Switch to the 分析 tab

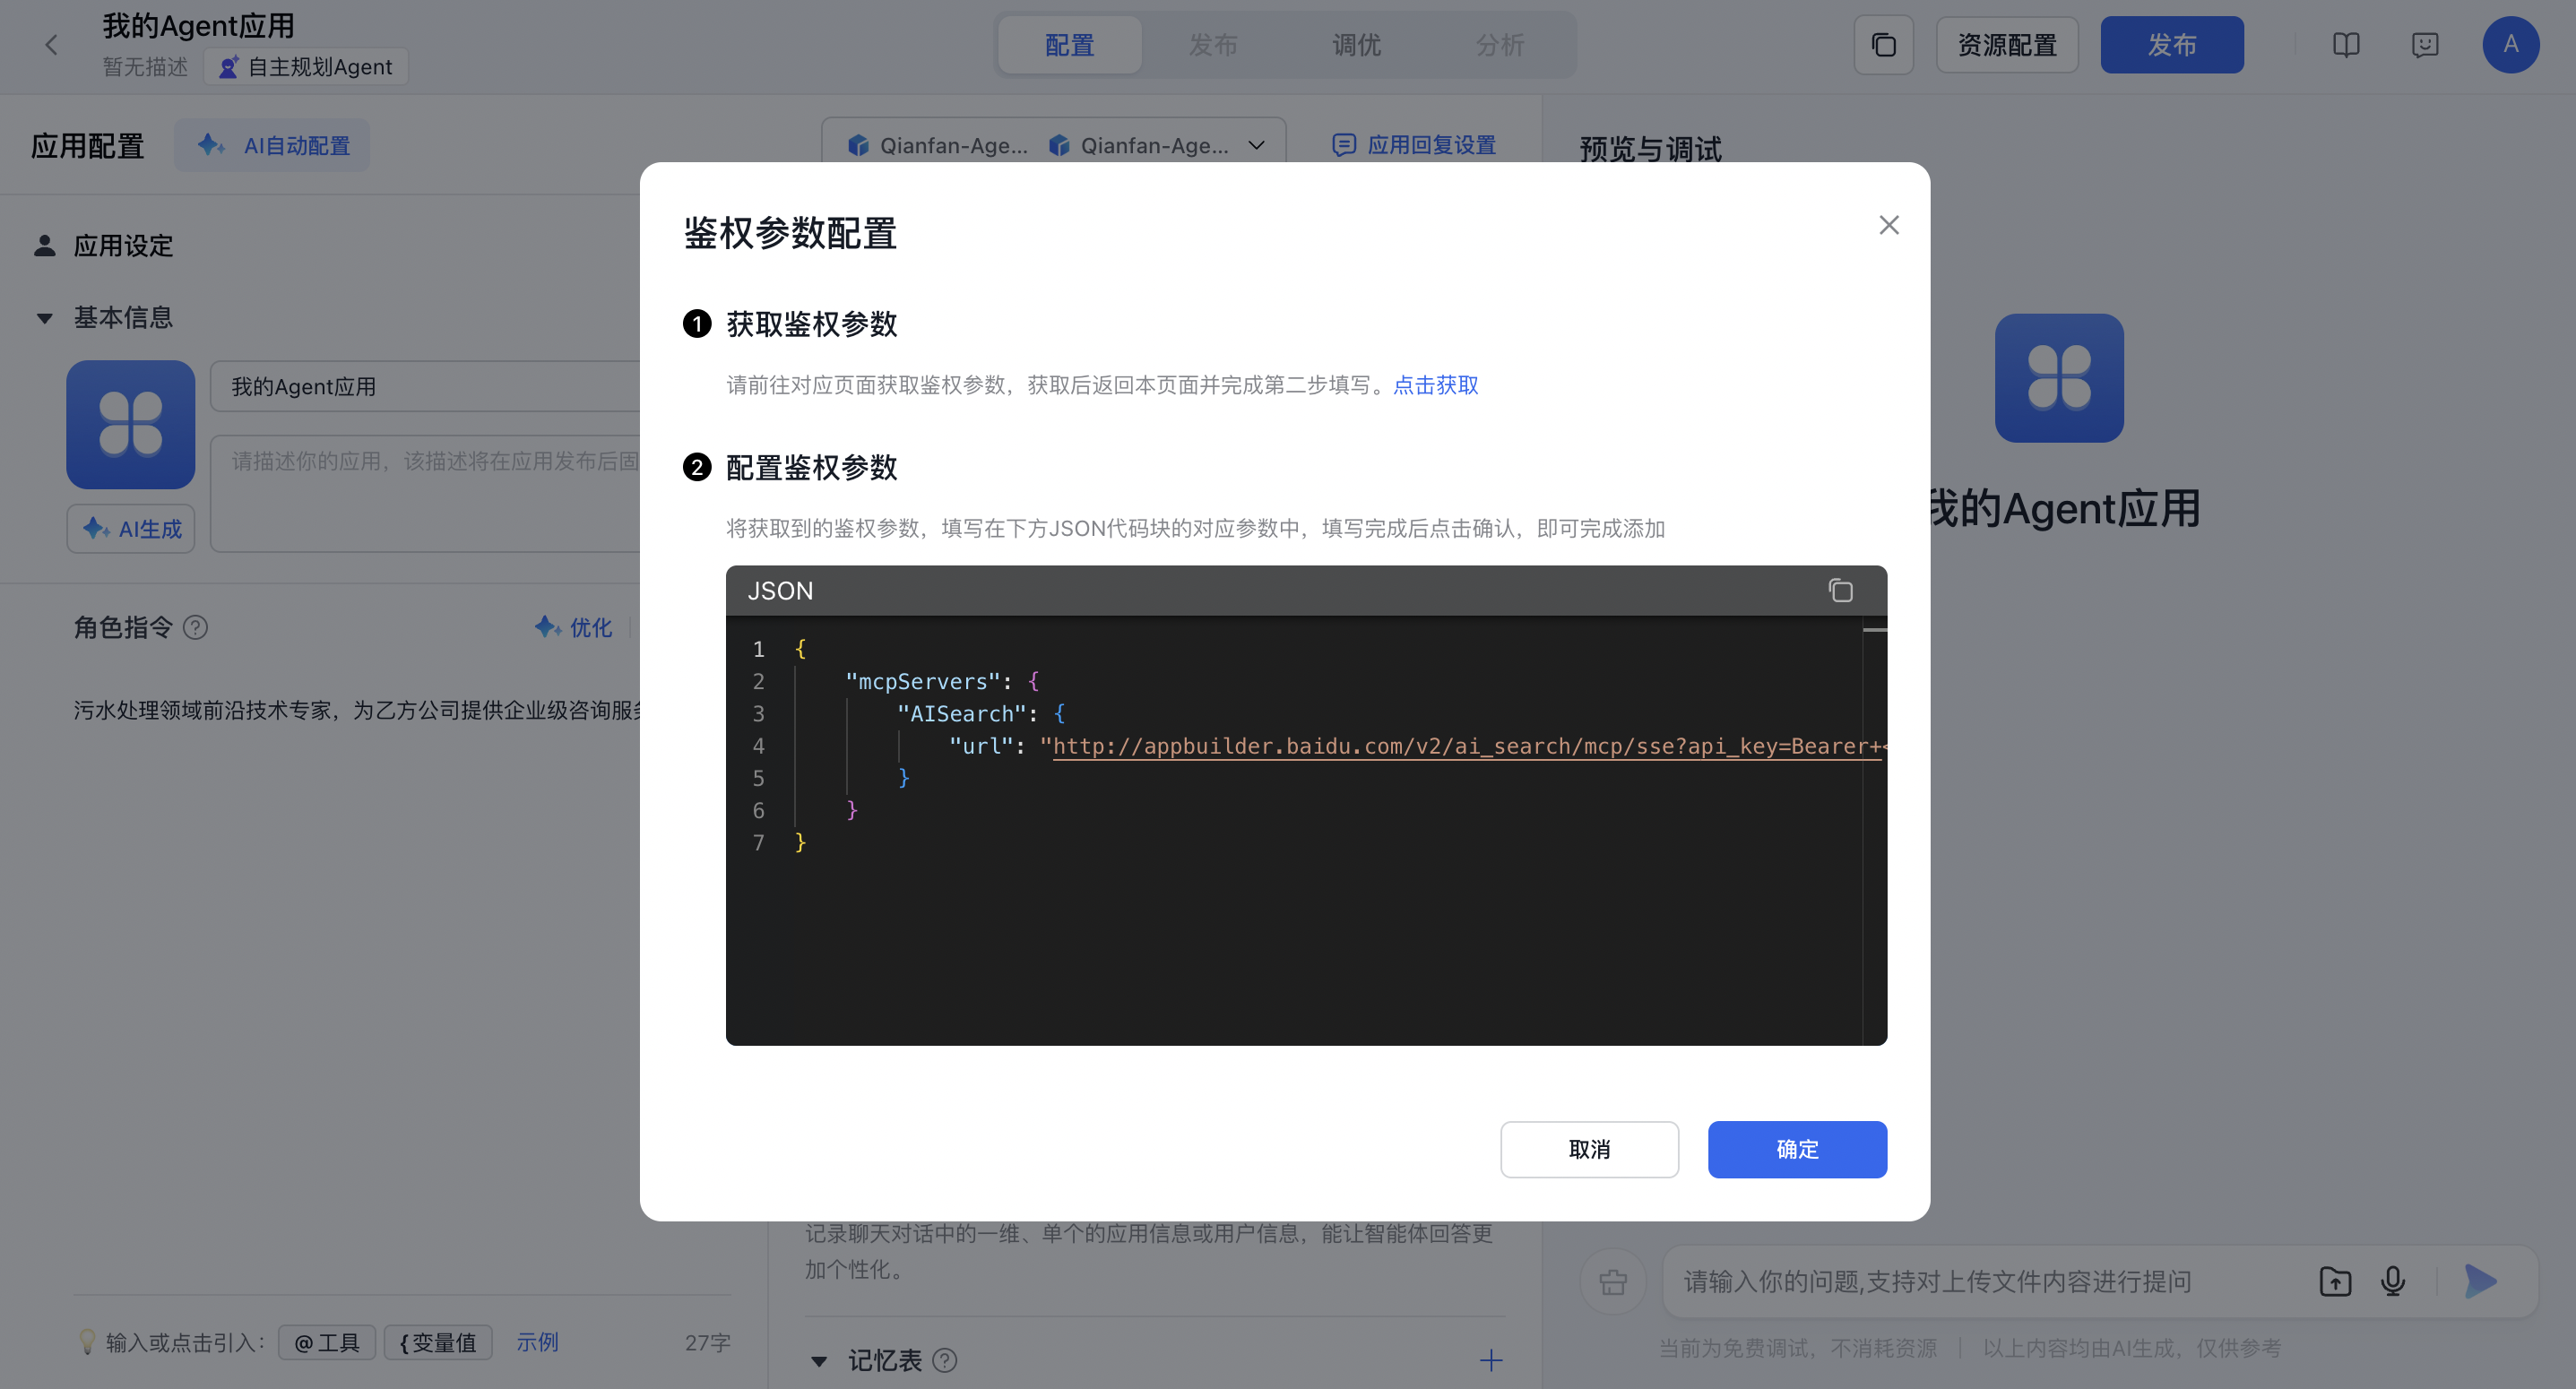1500,45
